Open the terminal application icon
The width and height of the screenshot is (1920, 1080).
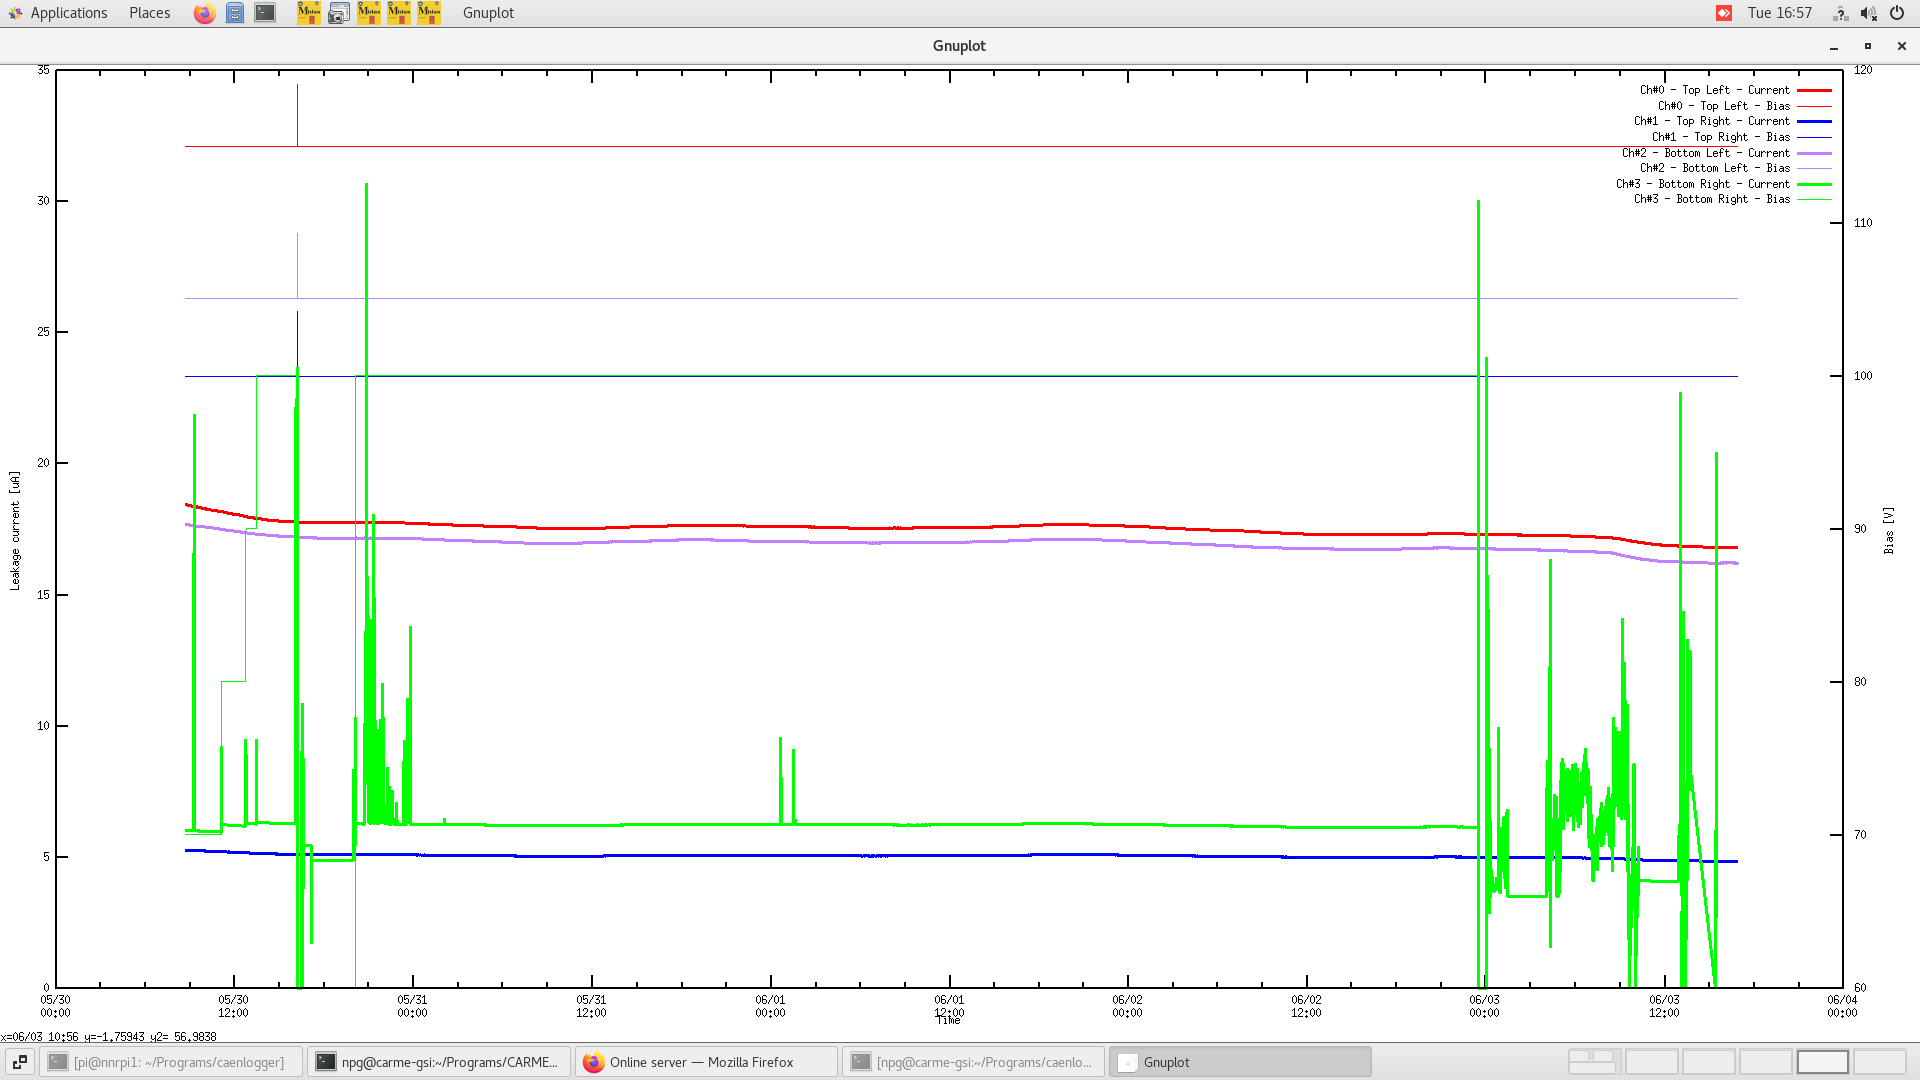point(264,13)
